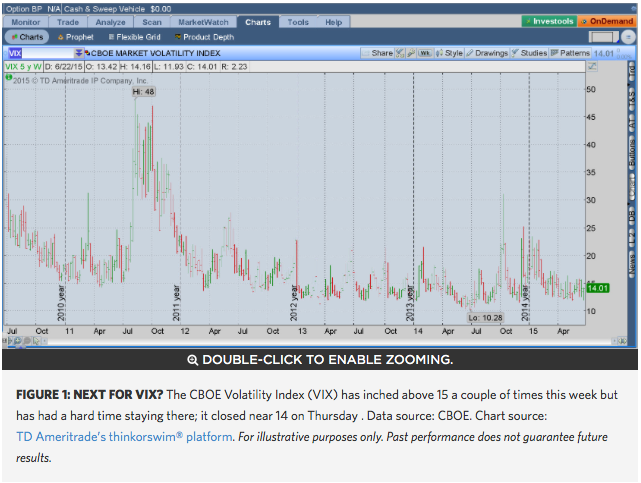Click the scroll-right arrows at chart bottom right
This screenshot has height=483, width=641.
(x=622, y=341)
